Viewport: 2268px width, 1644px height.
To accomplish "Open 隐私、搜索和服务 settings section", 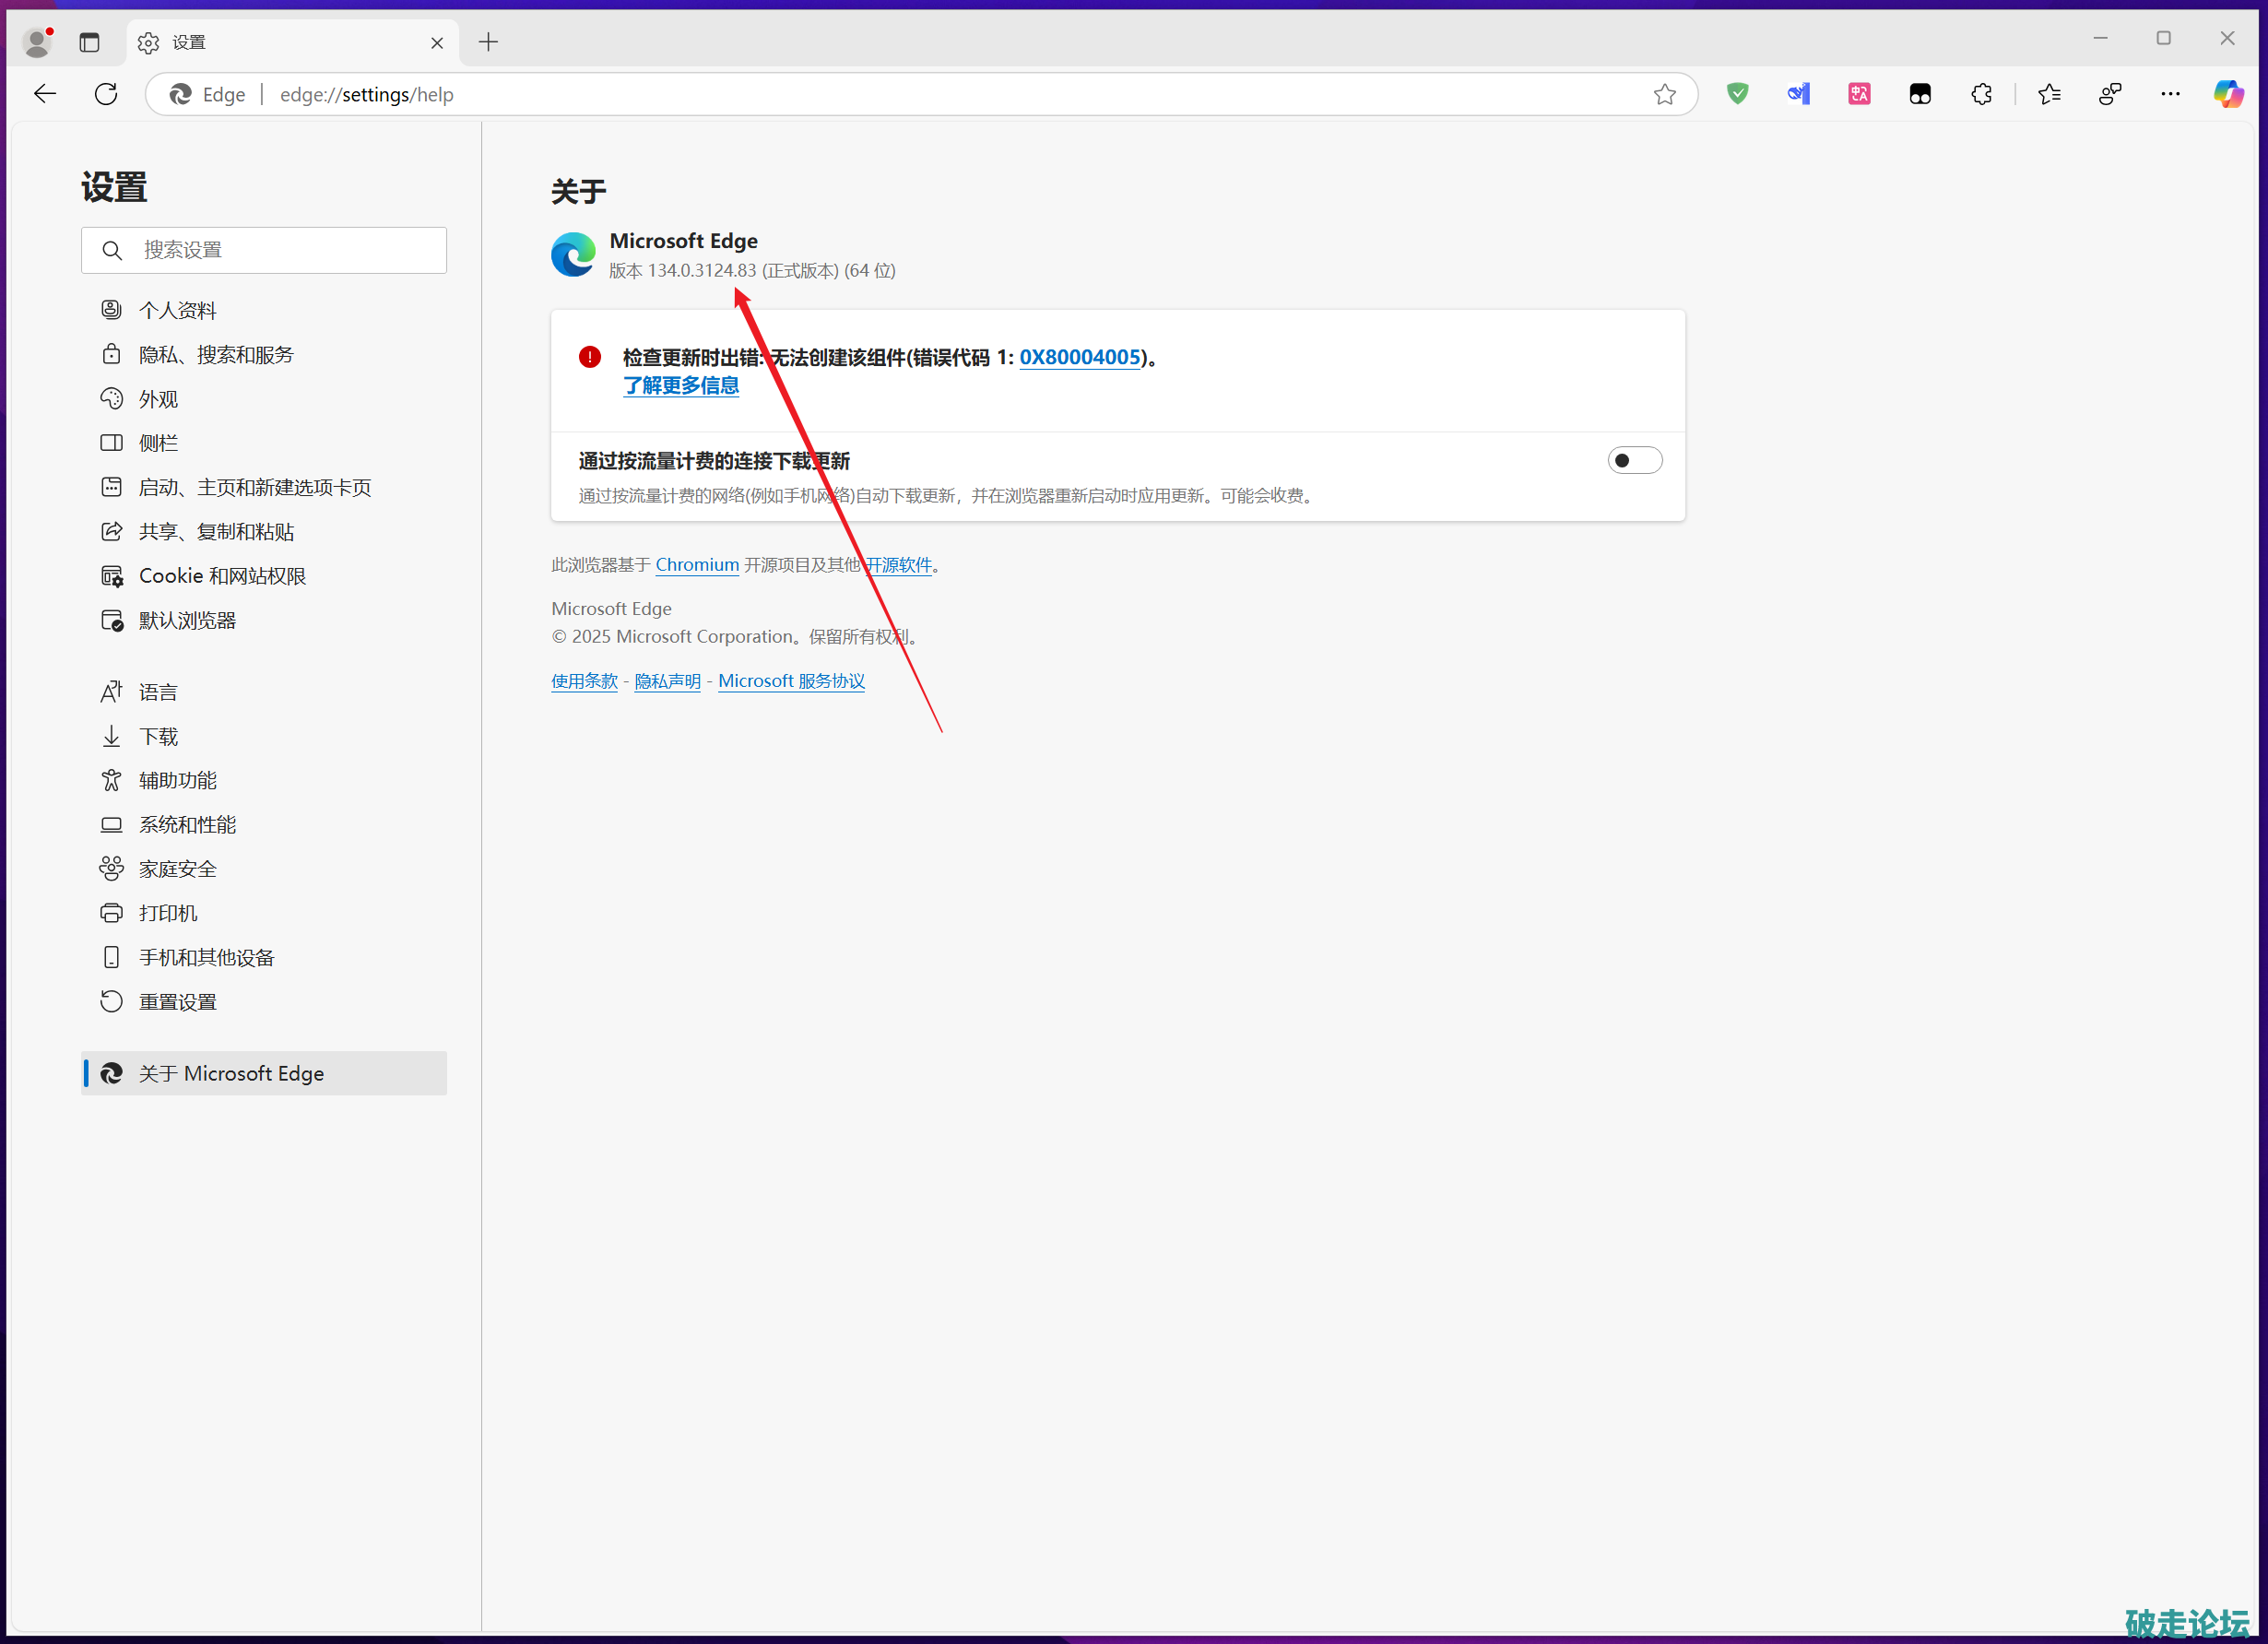I will coord(216,355).
